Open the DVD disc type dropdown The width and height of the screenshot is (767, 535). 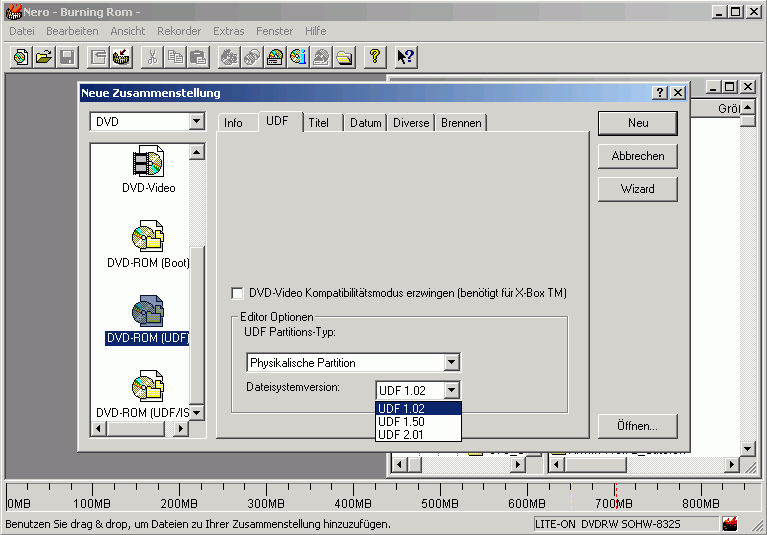197,121
